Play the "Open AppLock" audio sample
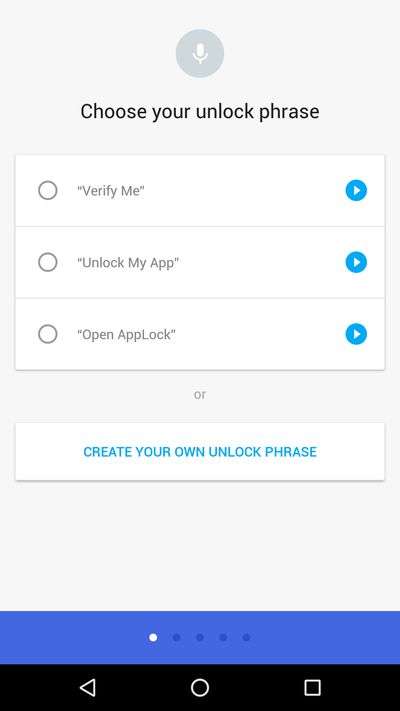 point(356,334)
